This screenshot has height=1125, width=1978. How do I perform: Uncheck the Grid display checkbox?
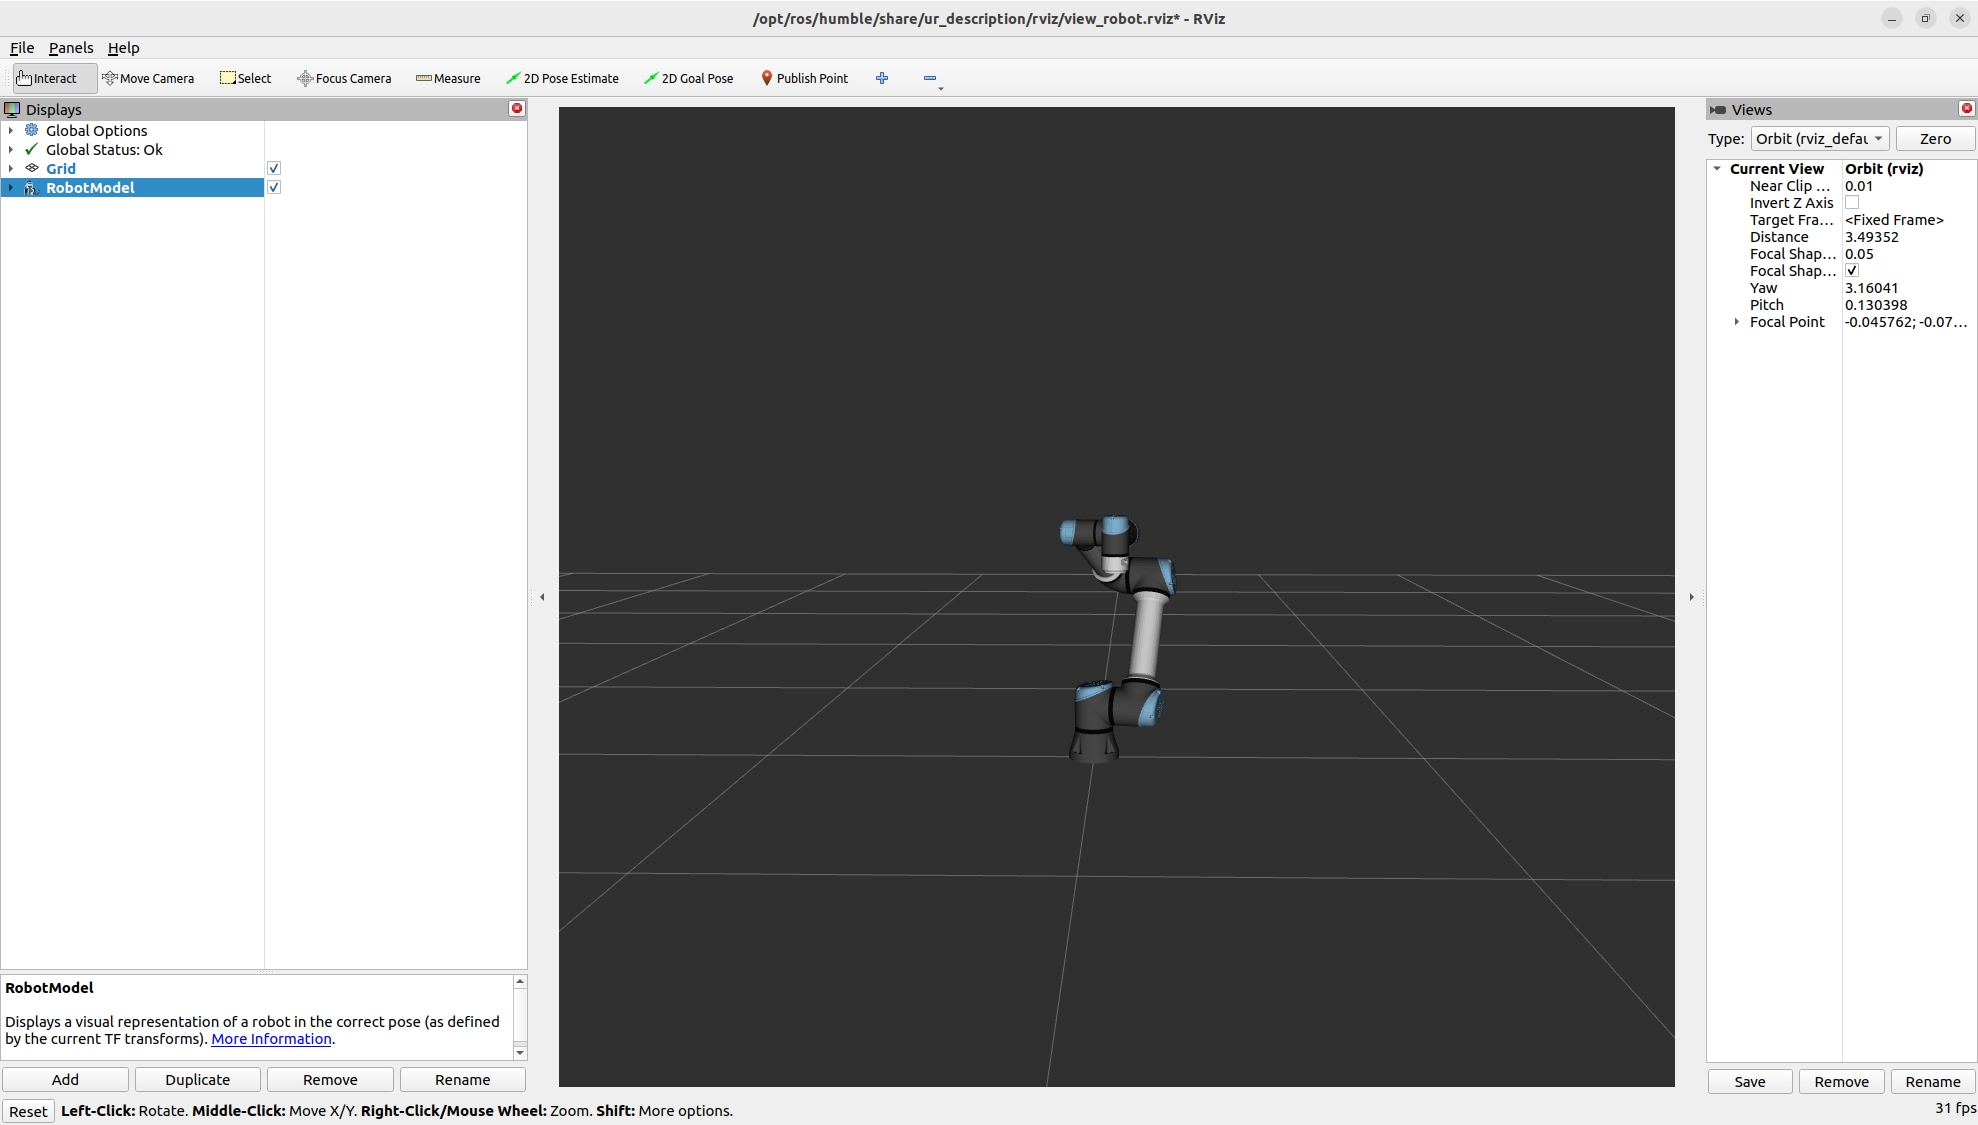(274, 168)
